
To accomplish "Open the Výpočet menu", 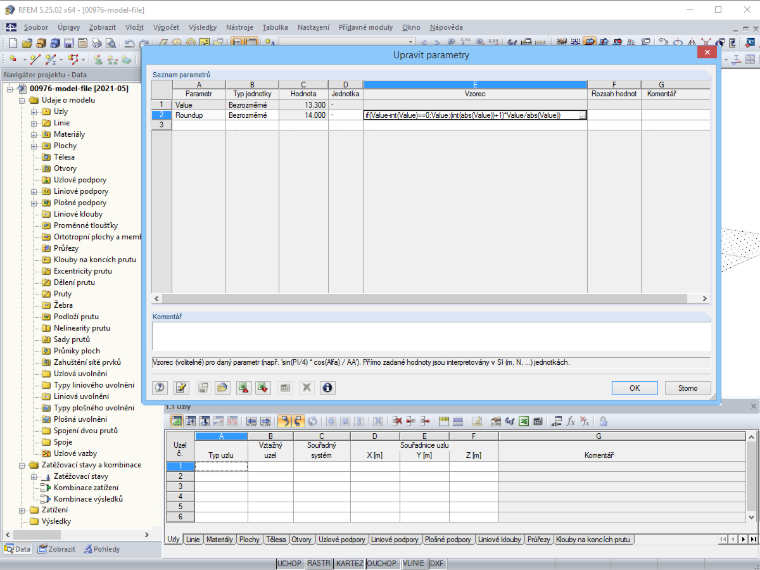I will point(166,28).
